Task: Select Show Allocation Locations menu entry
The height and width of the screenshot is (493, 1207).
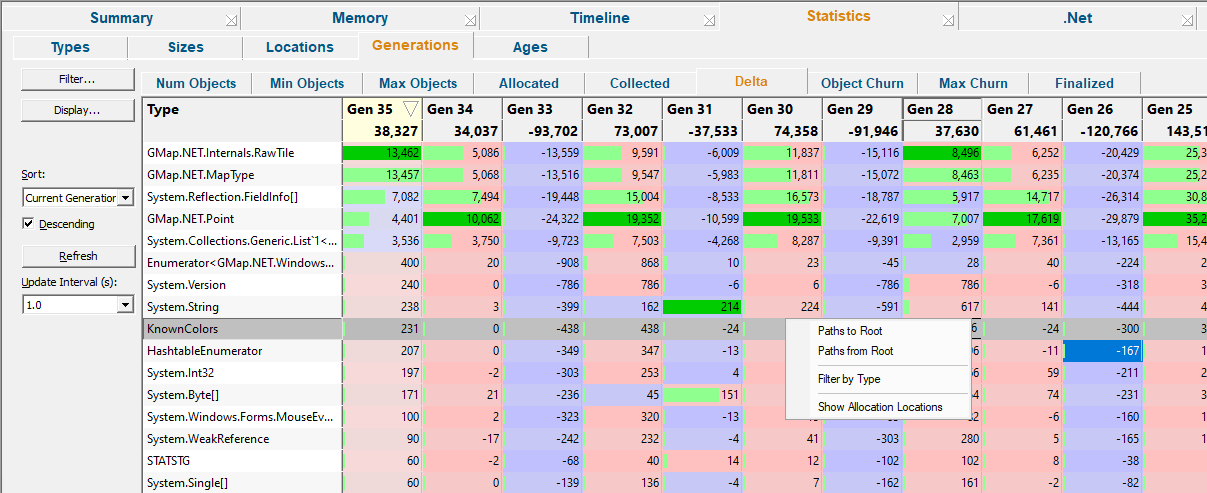Action: 878,407
